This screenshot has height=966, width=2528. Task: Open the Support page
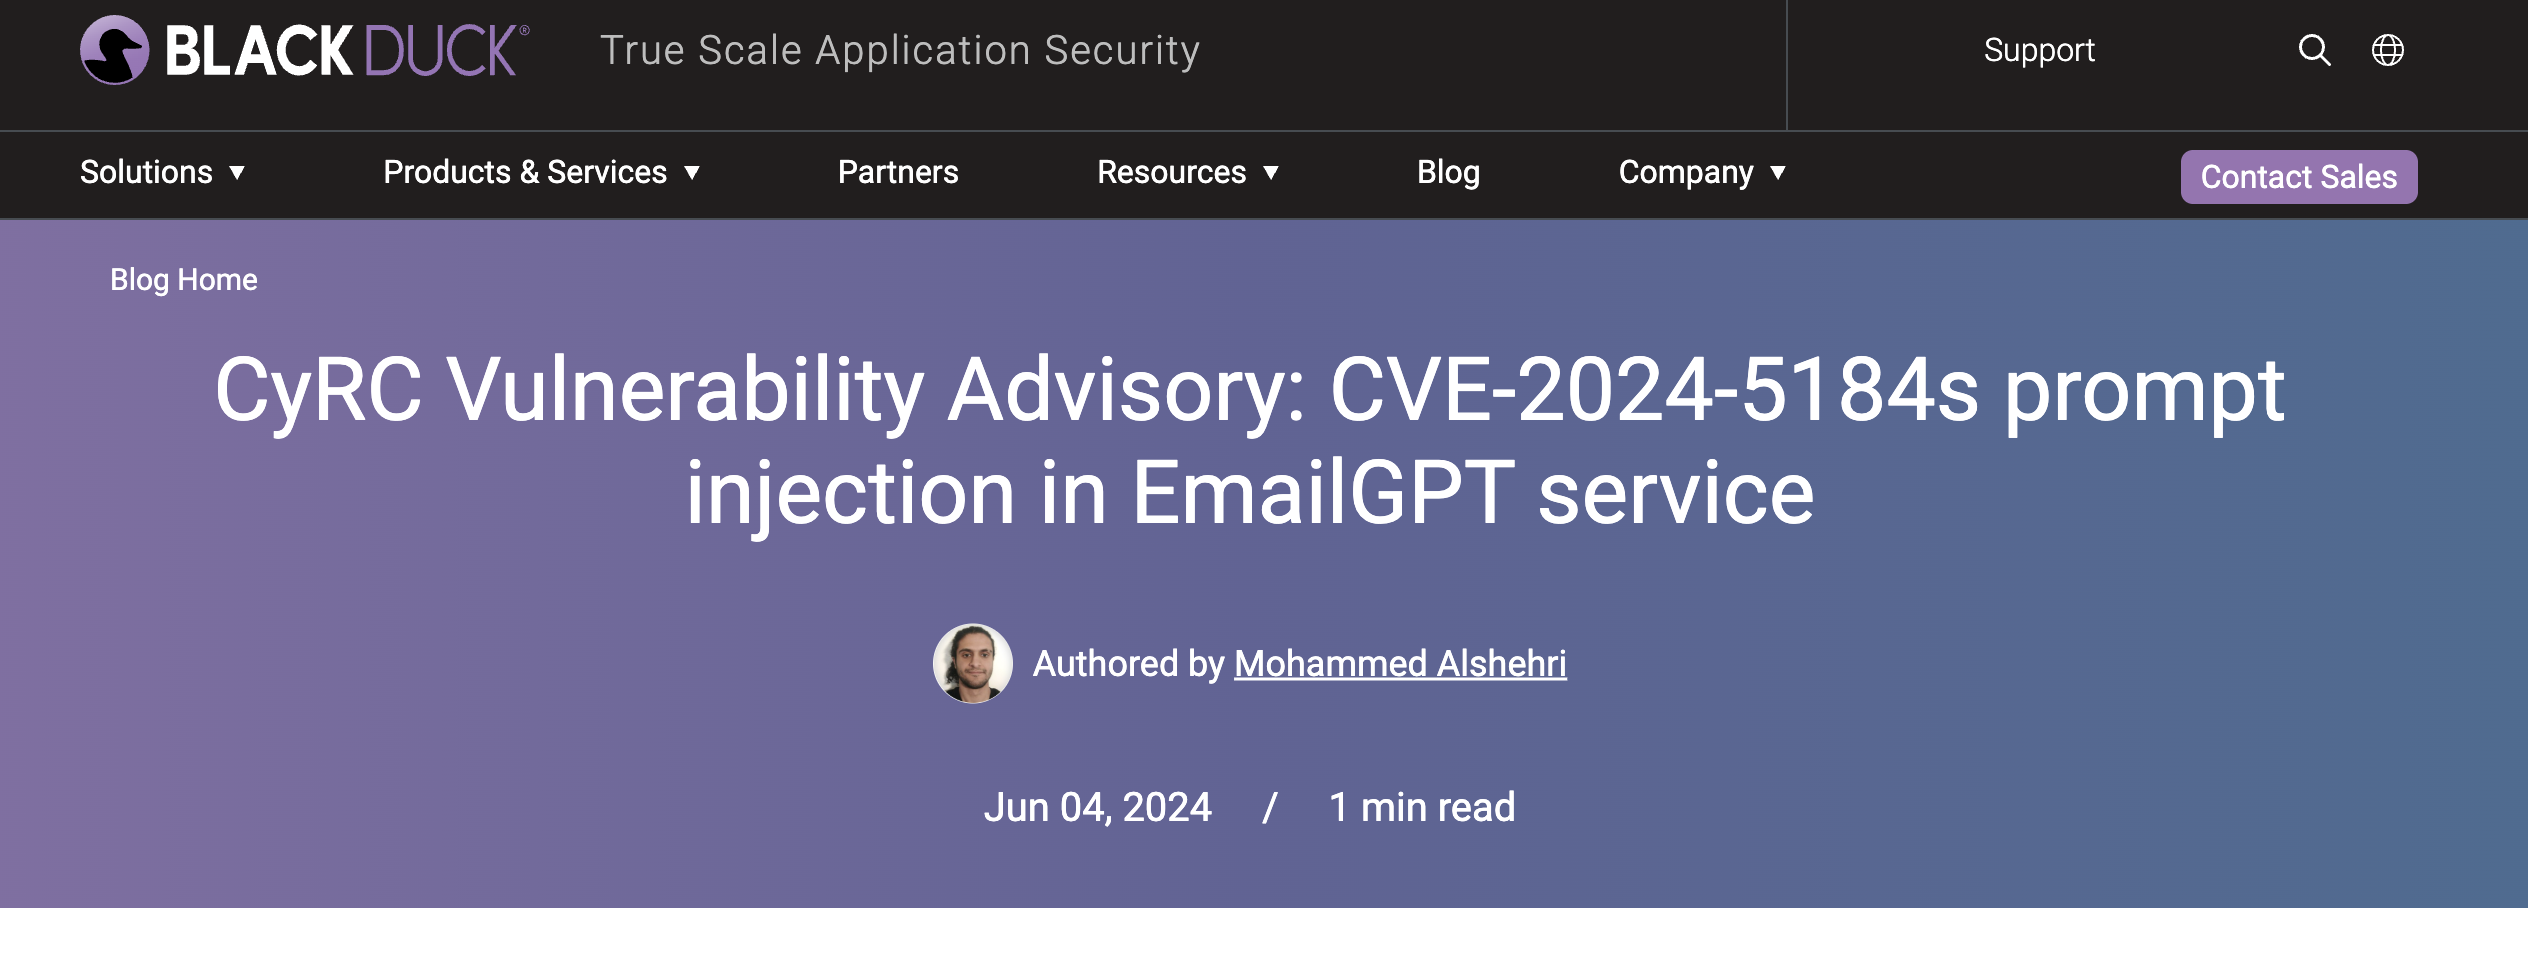point(2039,50)
